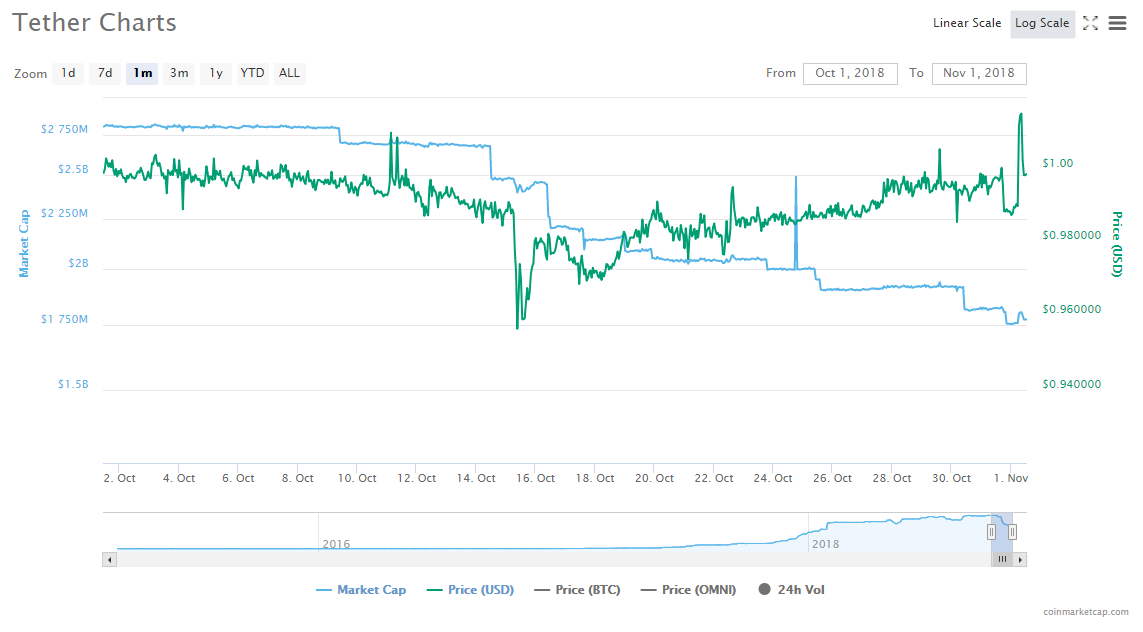Screen dimensions: 1143x632
Task: Select the 3m zoom preset
Action: [179, 73]
